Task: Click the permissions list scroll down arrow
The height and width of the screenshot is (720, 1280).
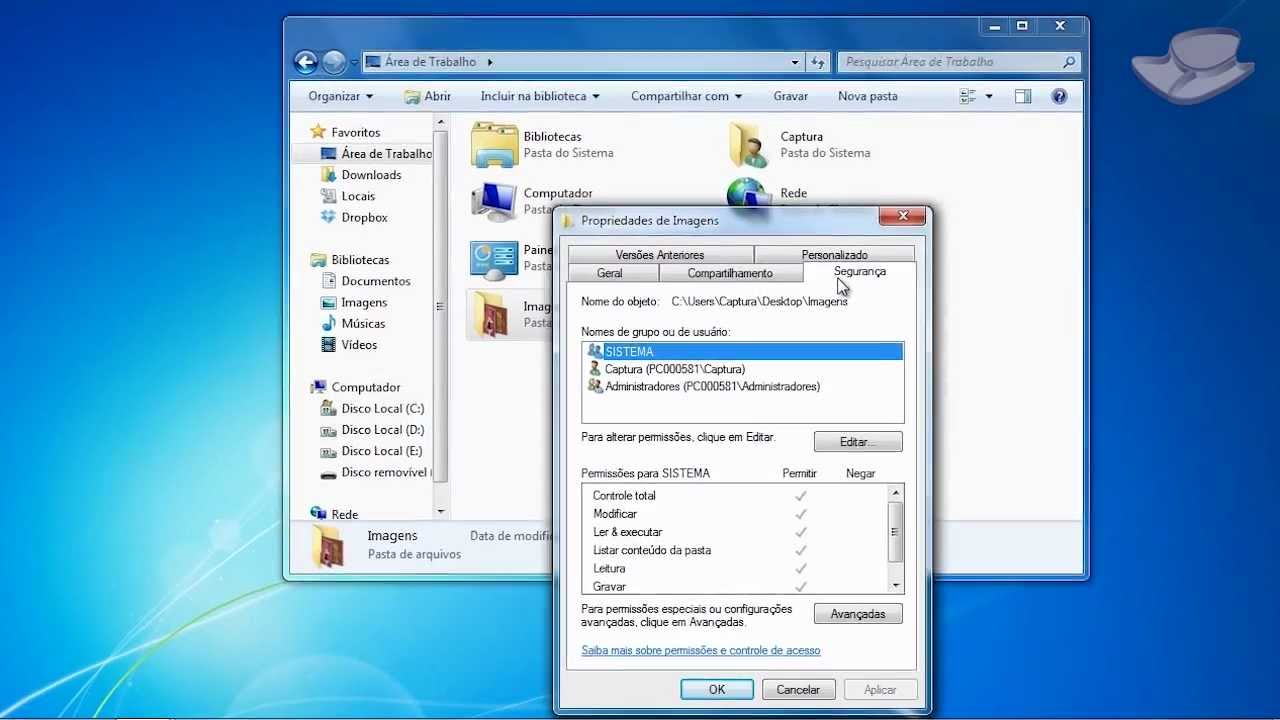Action: point(896,586)
